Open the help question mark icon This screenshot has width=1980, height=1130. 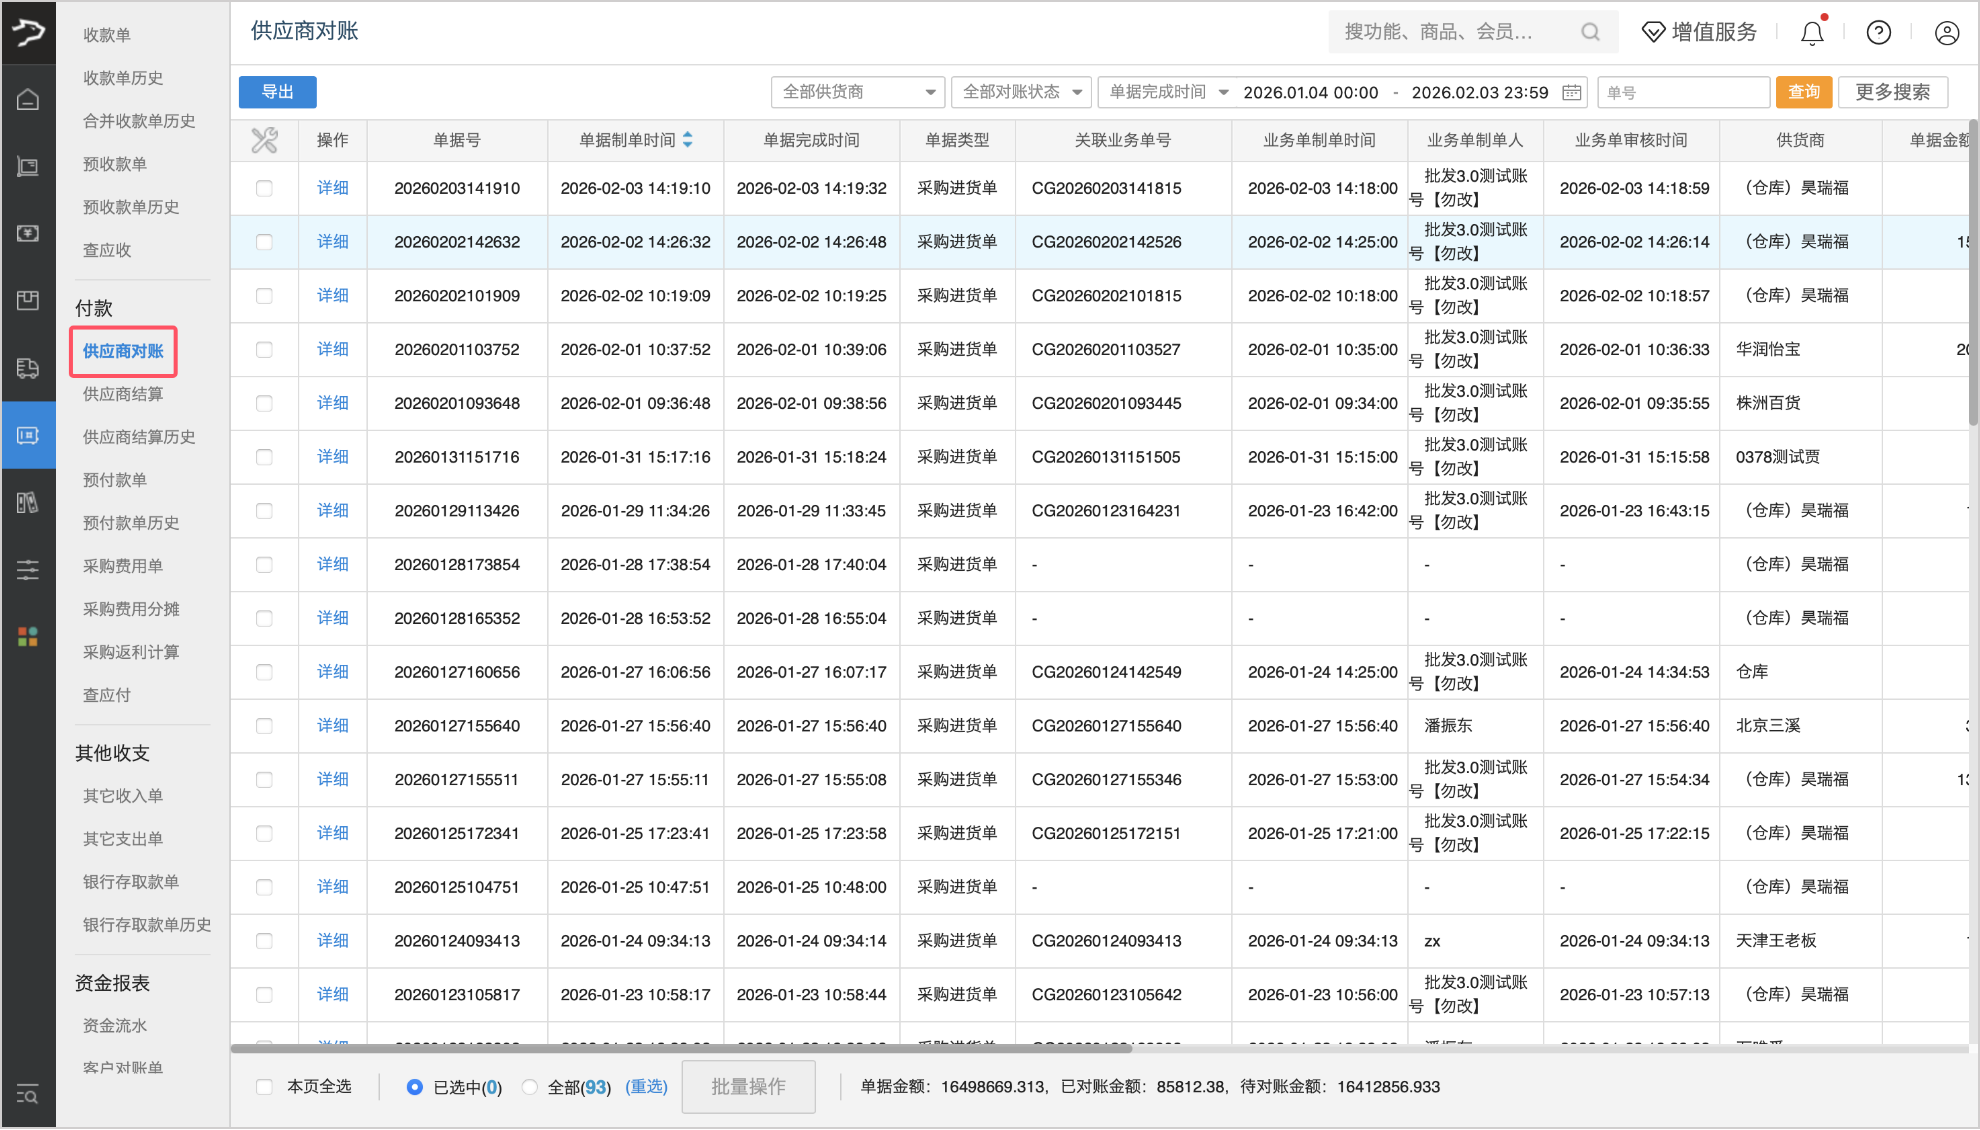[x=1878, y=33]
